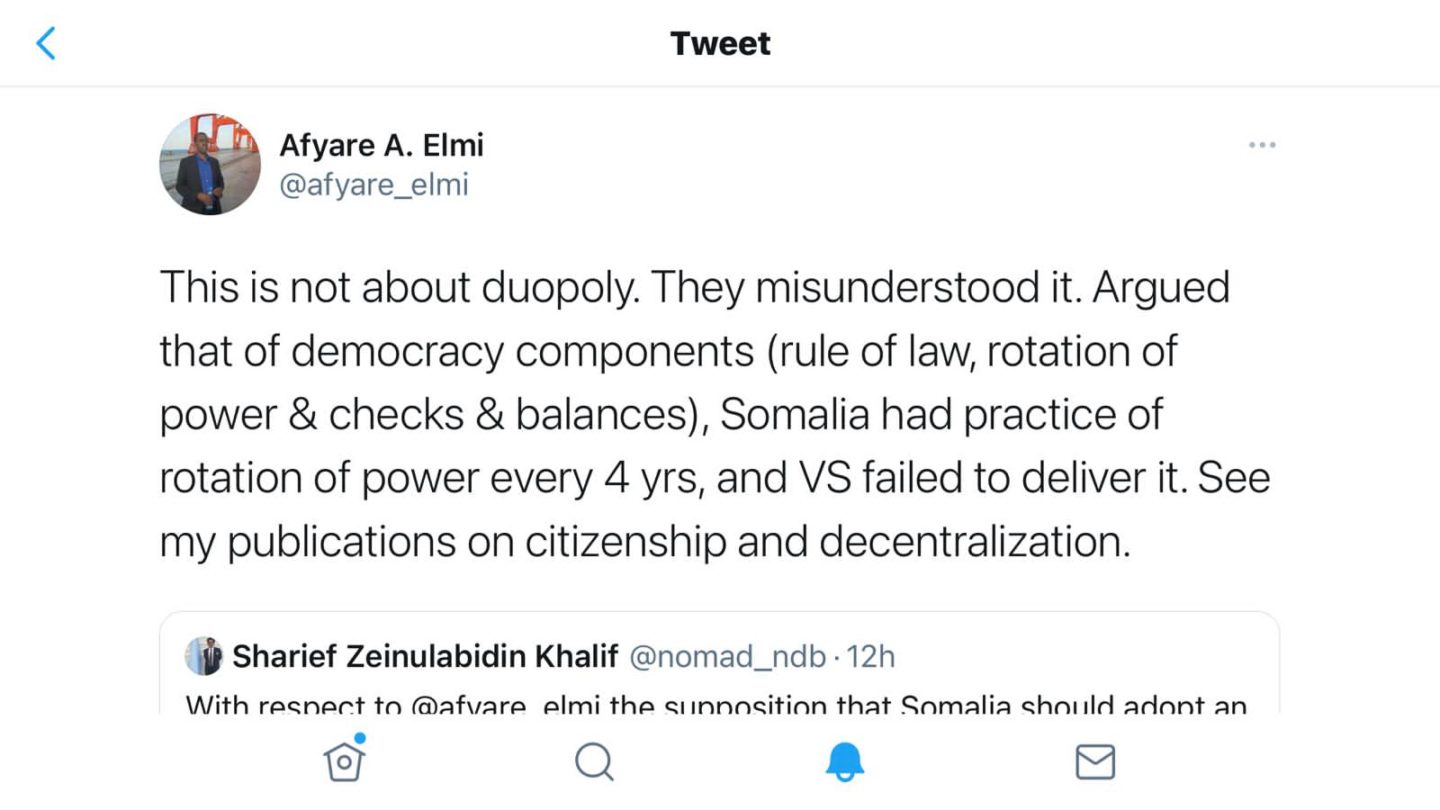Go back using the top-left arrow
1440x810 pixels.
[46, 44]
